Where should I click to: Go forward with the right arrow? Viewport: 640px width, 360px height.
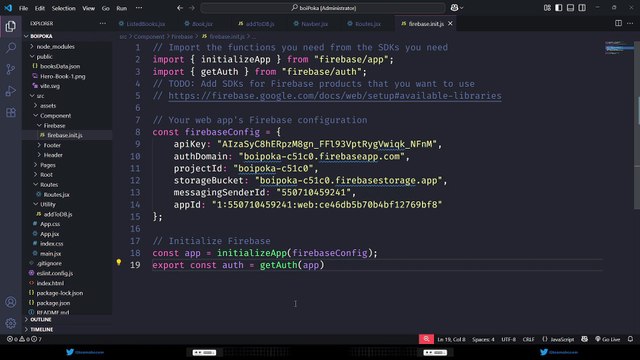[192, 8]
